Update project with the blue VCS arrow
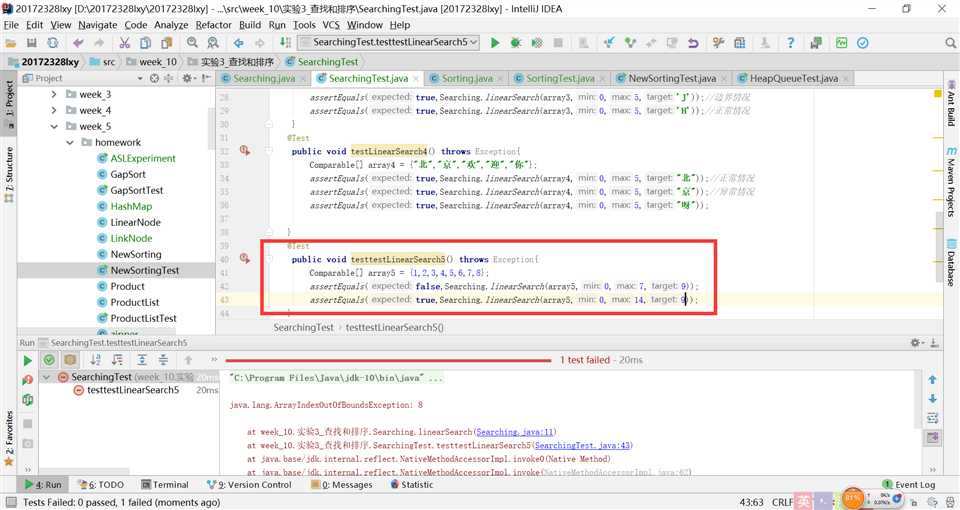This screenshot has width=960, height=510. coord(609,43)
